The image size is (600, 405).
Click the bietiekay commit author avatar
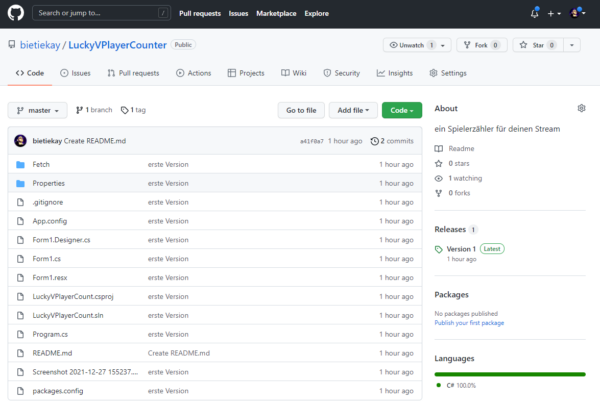pyautogui.click(x=20, y=141)
